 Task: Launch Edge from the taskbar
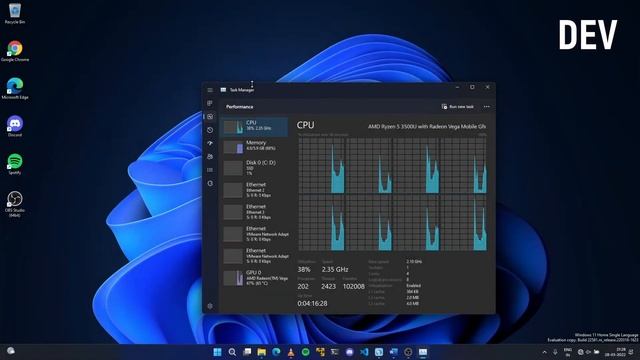[276, 352]
